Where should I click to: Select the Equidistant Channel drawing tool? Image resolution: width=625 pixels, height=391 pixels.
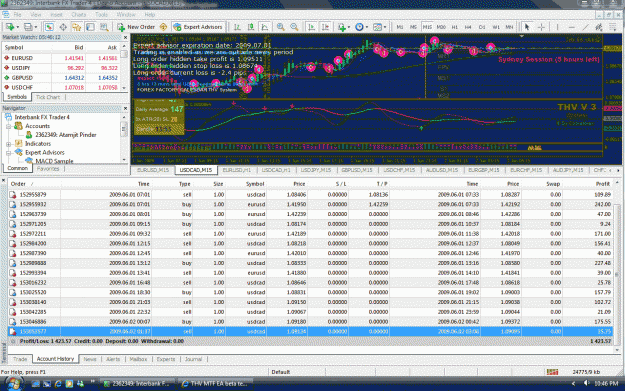coord(599,27)
